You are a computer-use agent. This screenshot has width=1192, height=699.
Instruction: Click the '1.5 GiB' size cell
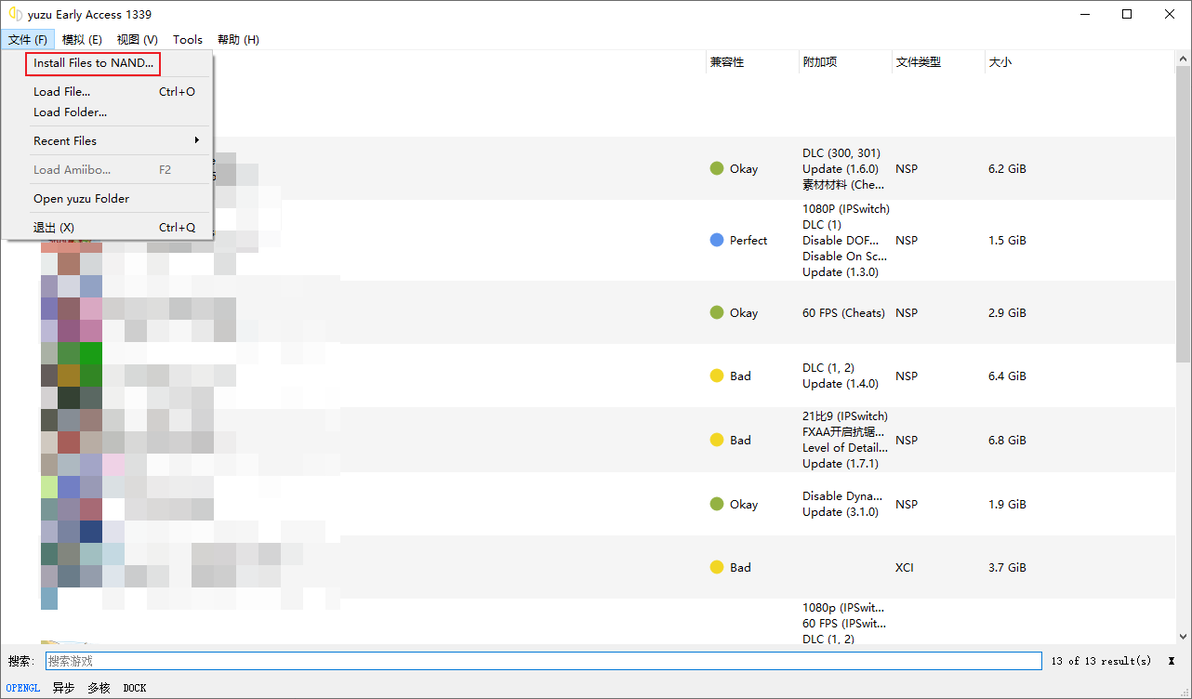coord(1007,240)
